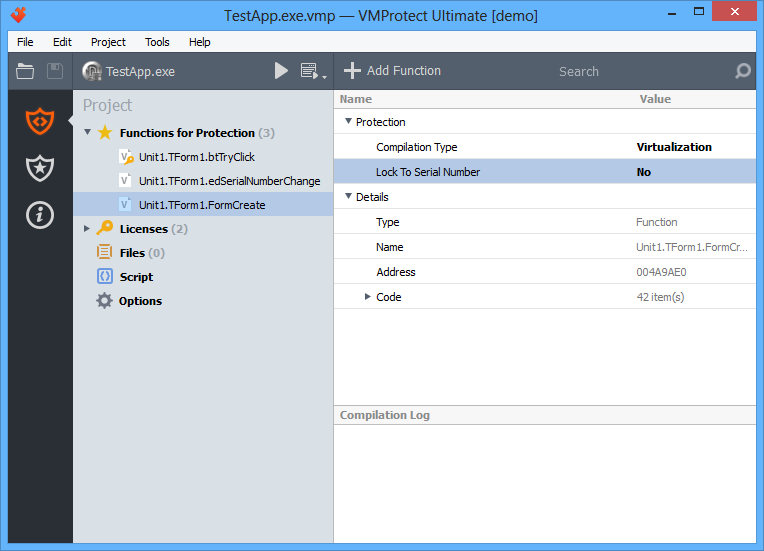Screen dimensions: 764x551
Task: Select the Compilation Type row label
Action: point(417,147)
